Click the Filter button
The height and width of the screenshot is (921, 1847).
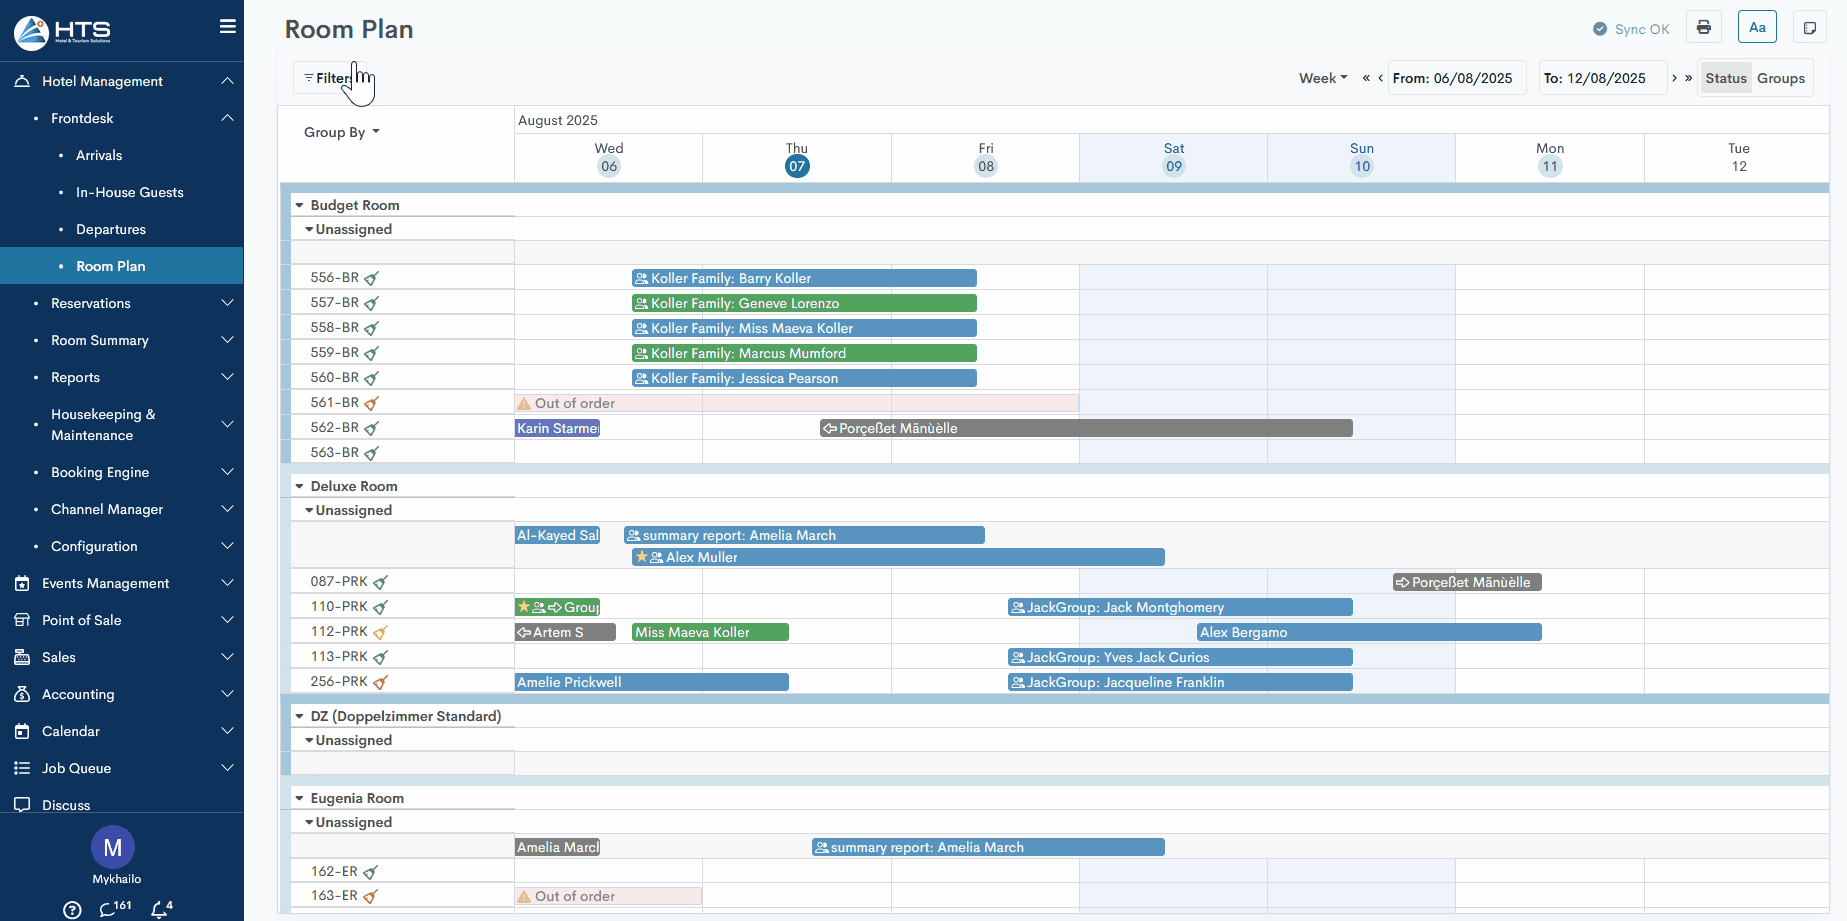pos(330,78)
